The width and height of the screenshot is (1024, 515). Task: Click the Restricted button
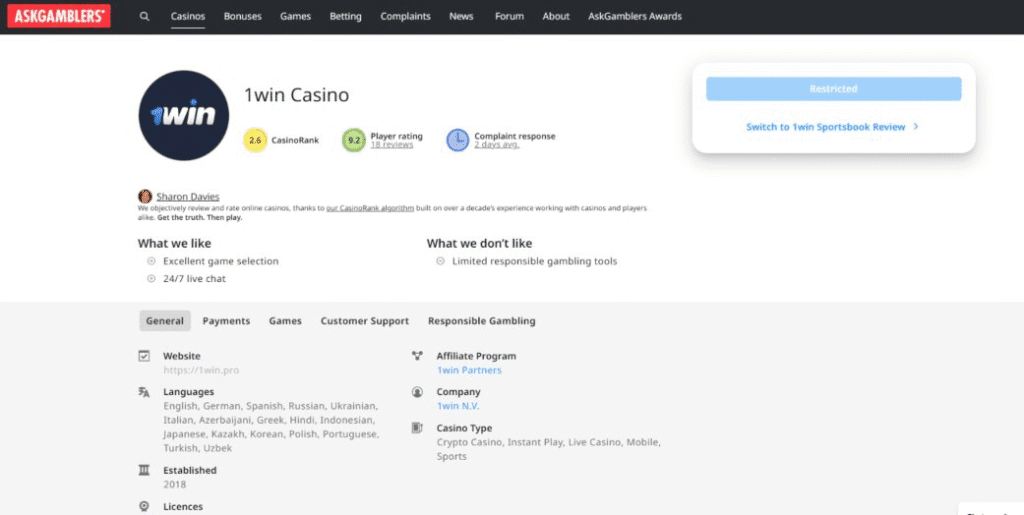click(x=833, y=89)
